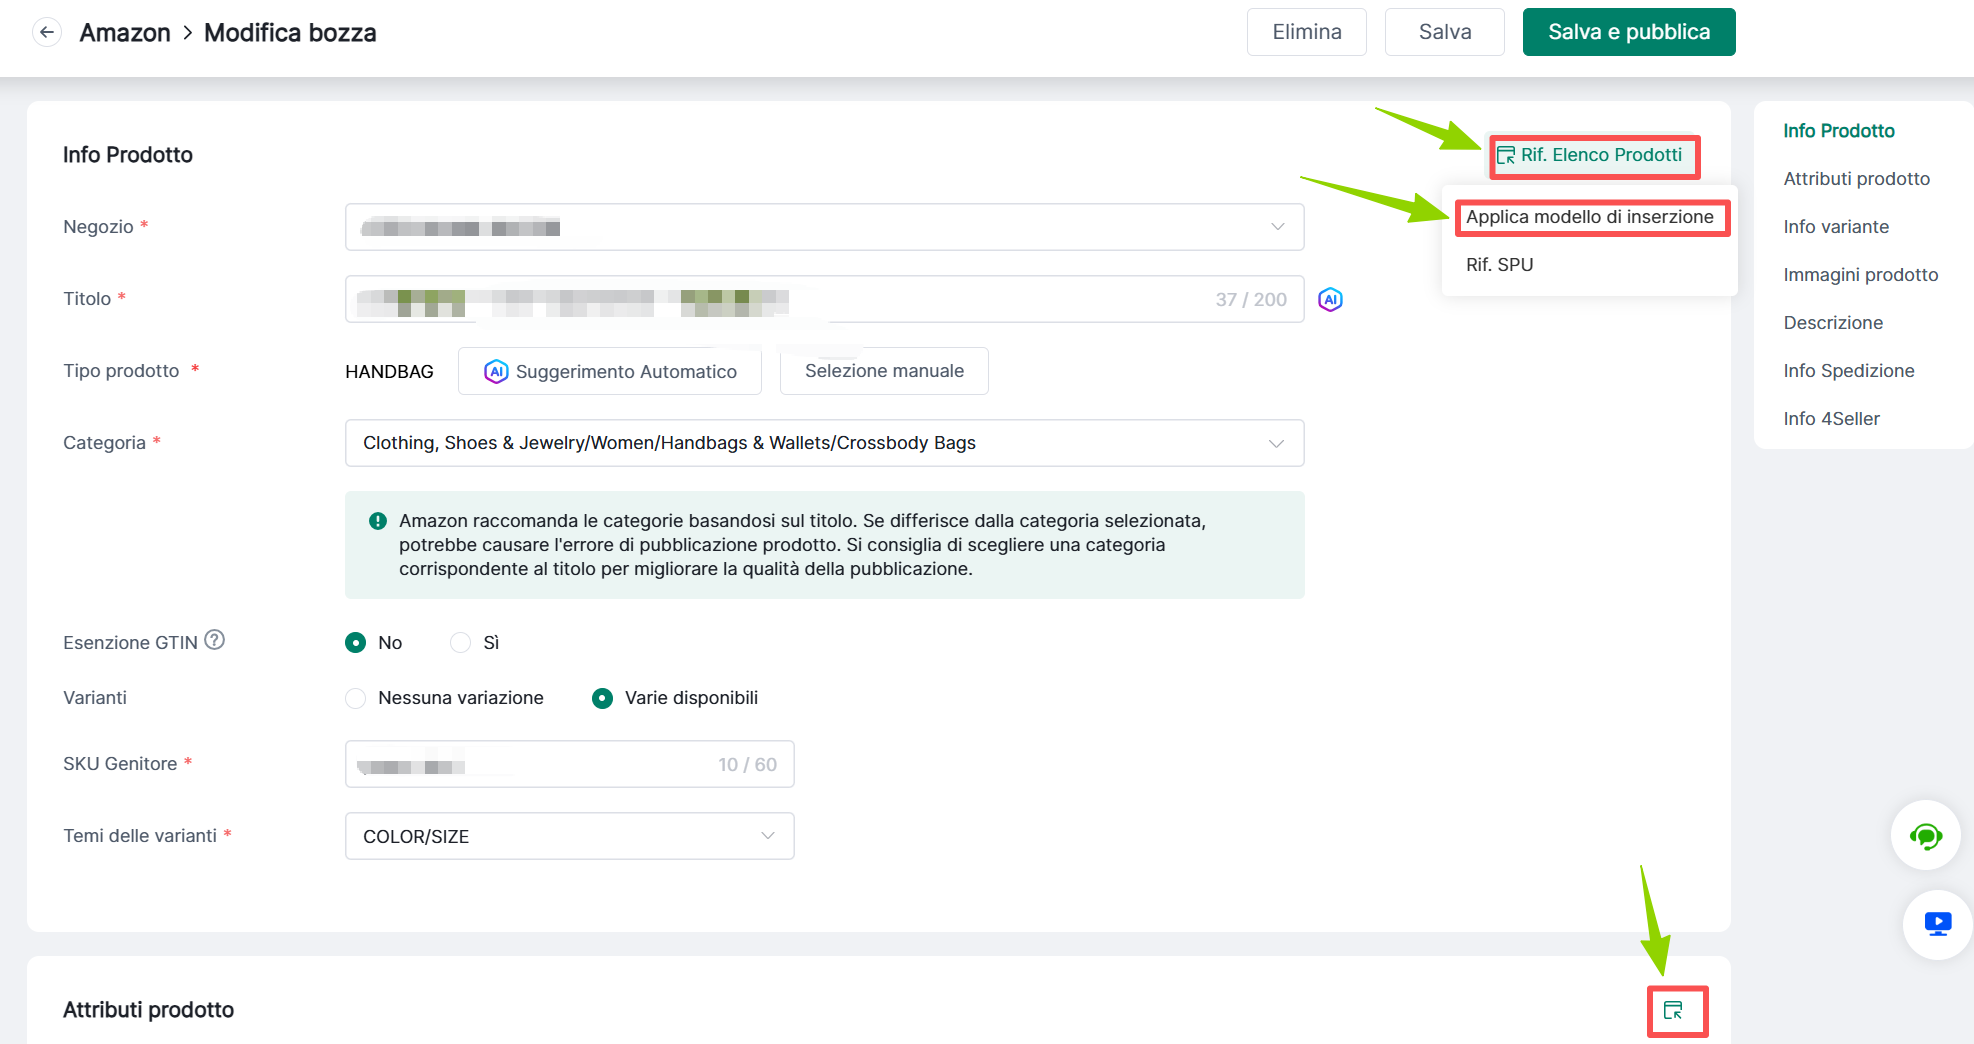
Task: Select the Rif. SPU menu entry
Action: pyautogui.click(x=1499, y=265)
